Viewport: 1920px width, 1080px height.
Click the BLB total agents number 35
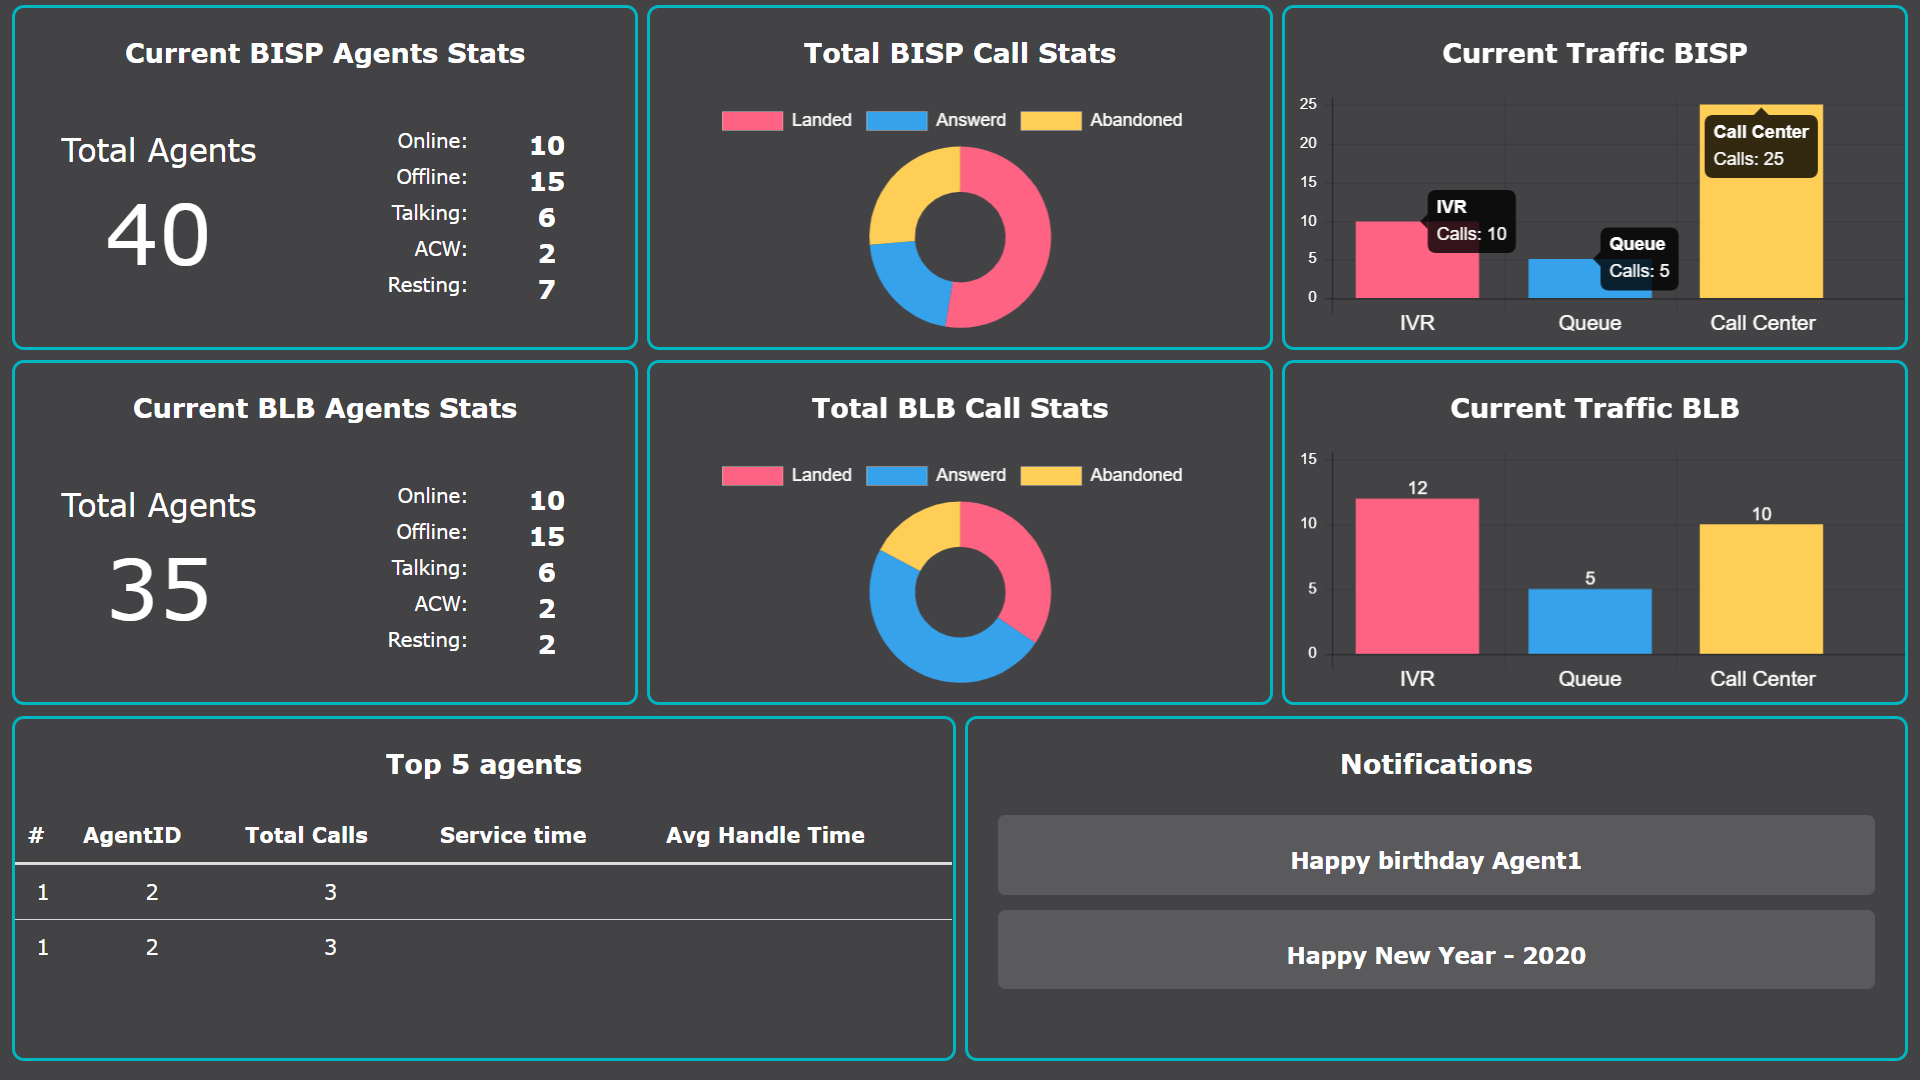coord(158,590)
